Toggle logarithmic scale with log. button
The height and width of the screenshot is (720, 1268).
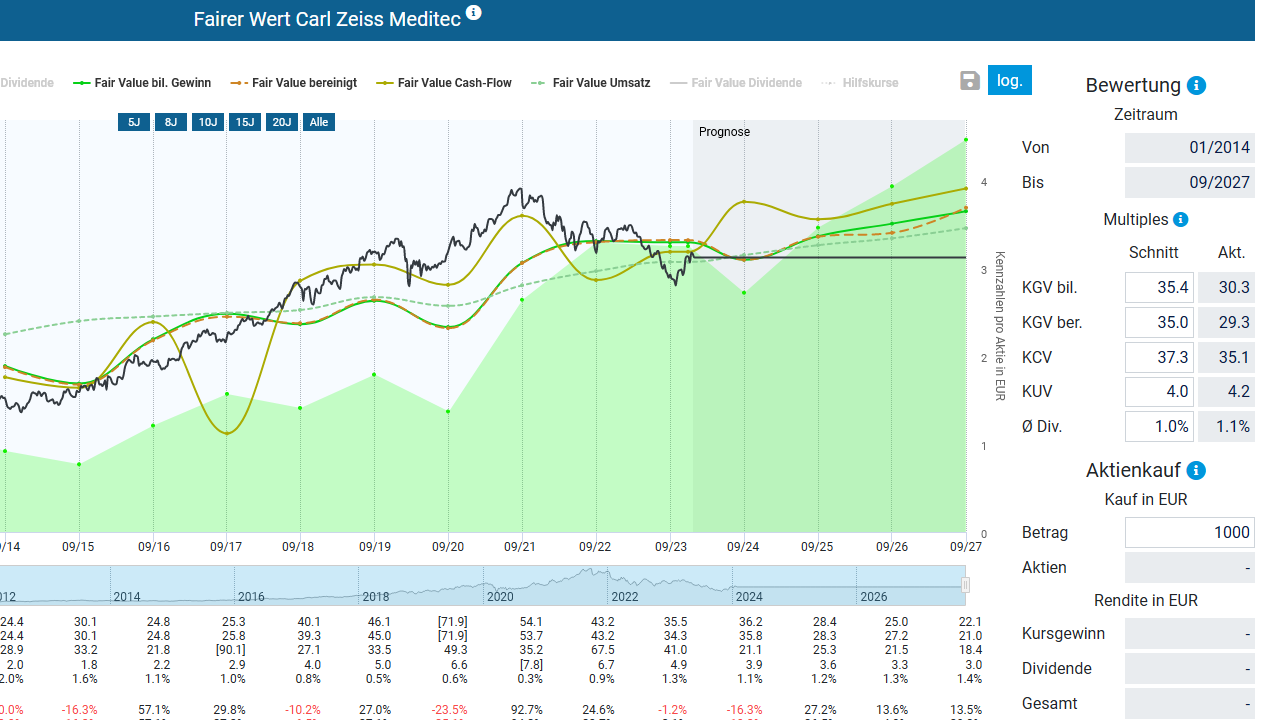pos(1010,80)
